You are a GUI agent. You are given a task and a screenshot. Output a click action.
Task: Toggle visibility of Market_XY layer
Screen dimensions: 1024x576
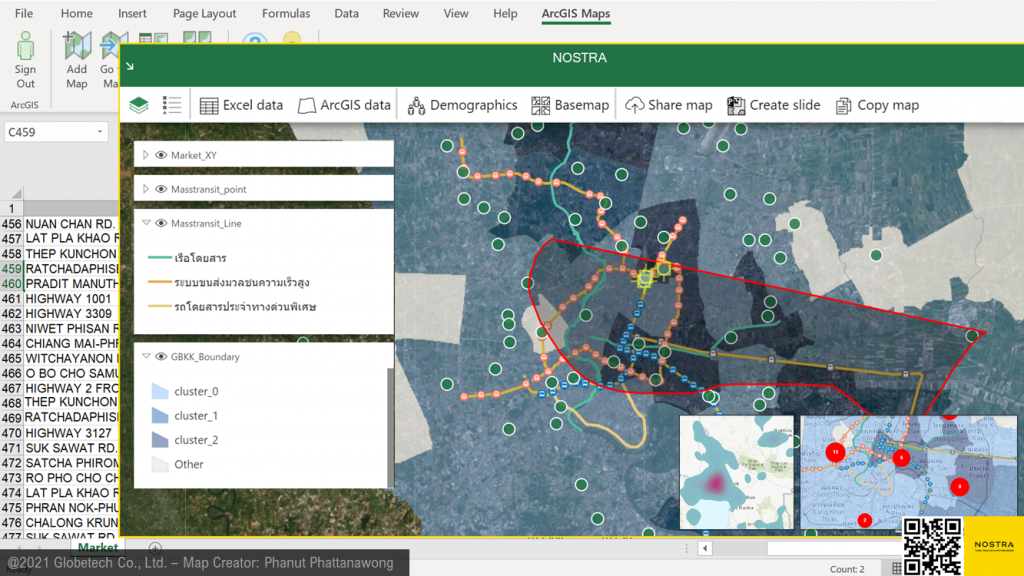[161, 155]
